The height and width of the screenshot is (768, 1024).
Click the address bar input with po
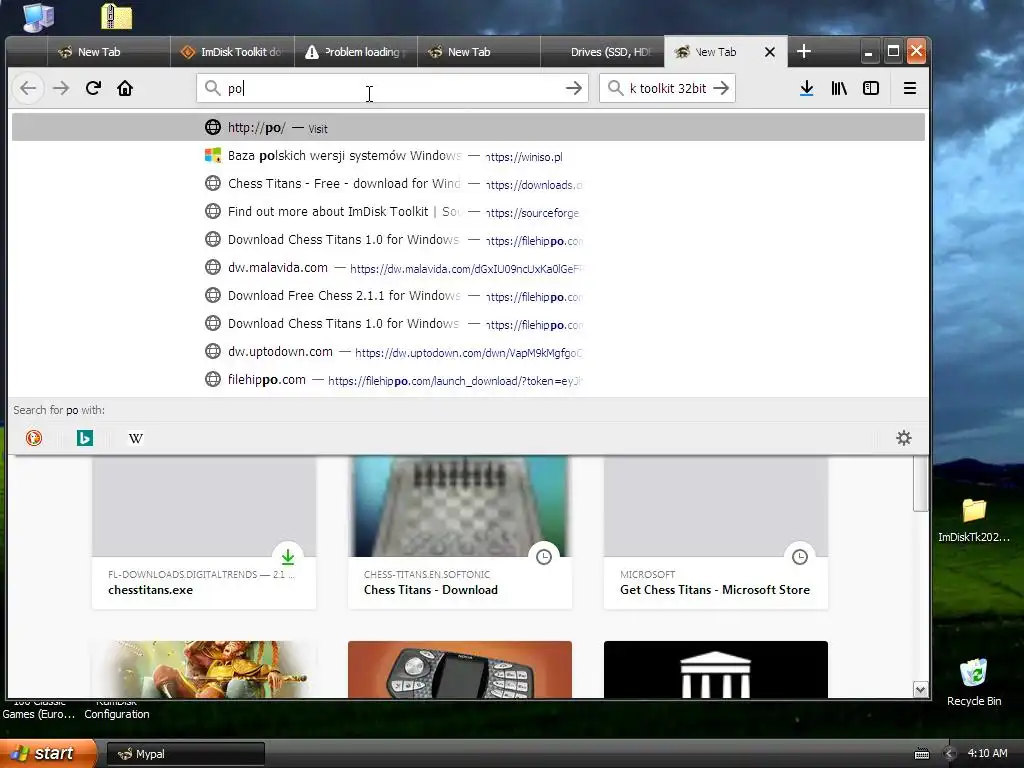(392, 88)
